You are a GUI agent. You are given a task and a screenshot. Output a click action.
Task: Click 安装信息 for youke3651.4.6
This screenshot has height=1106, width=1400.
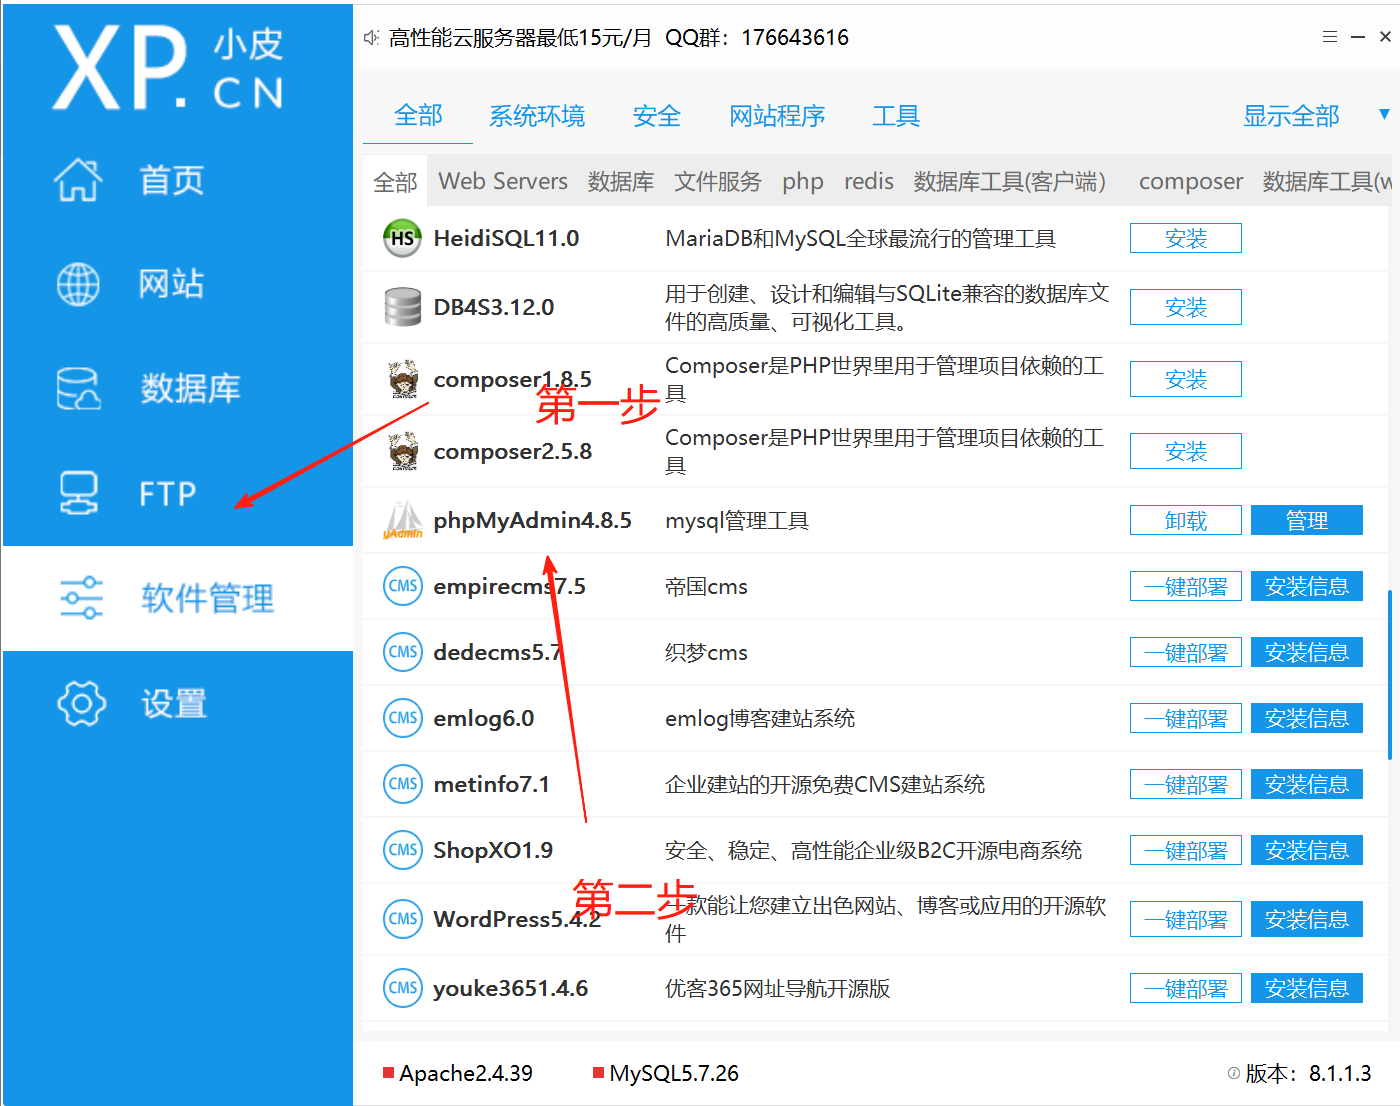pos(1307,988)
